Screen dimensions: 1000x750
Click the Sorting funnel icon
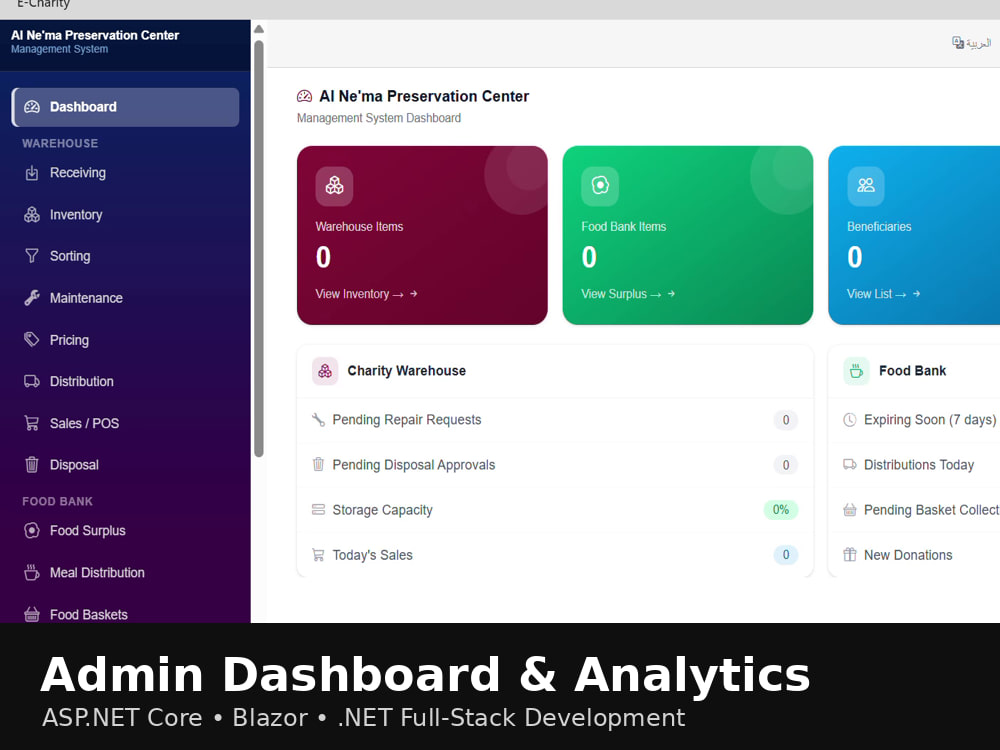point(32,256)
